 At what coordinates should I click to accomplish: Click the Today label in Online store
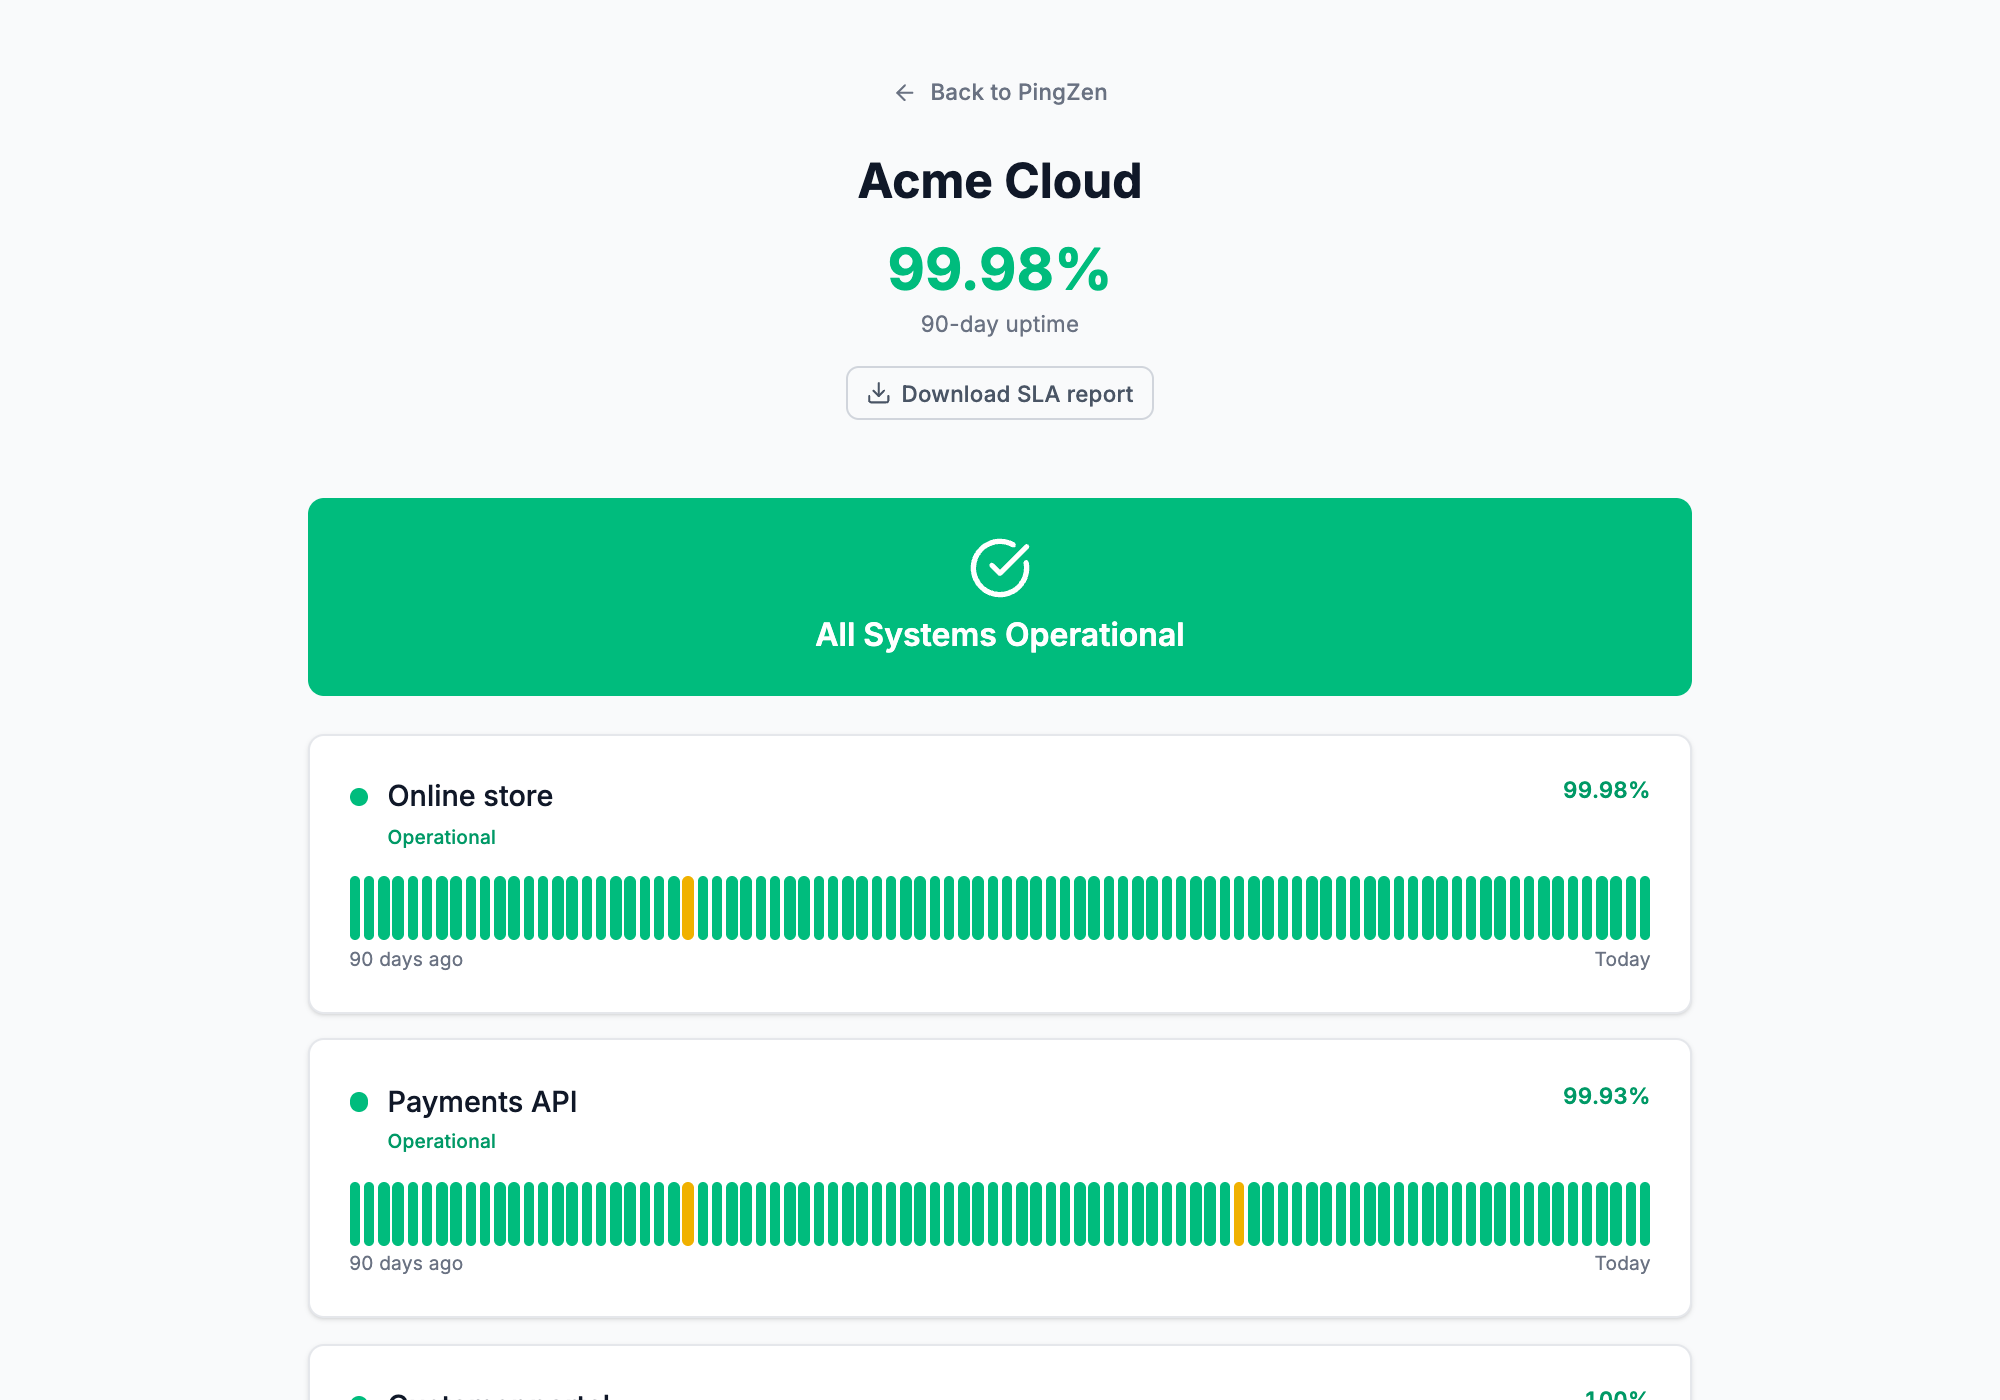click(1622, 959)
